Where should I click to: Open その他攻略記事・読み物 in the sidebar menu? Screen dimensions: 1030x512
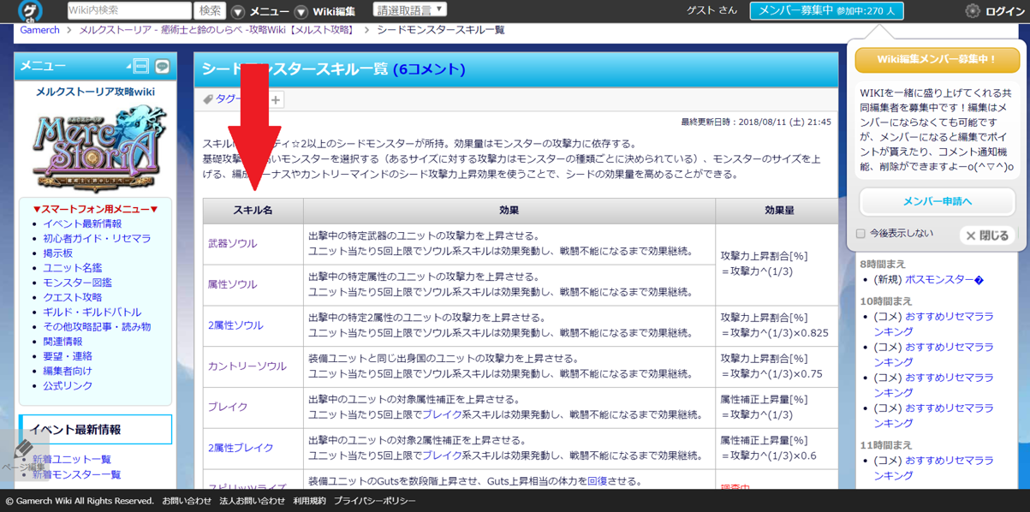click(x=97, y=327)
